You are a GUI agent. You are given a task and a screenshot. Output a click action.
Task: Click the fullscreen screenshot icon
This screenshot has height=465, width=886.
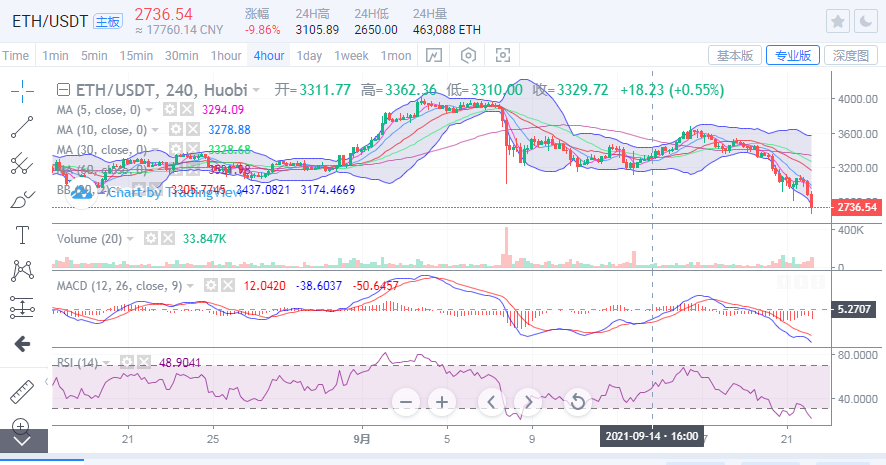(x=503, y=55)
